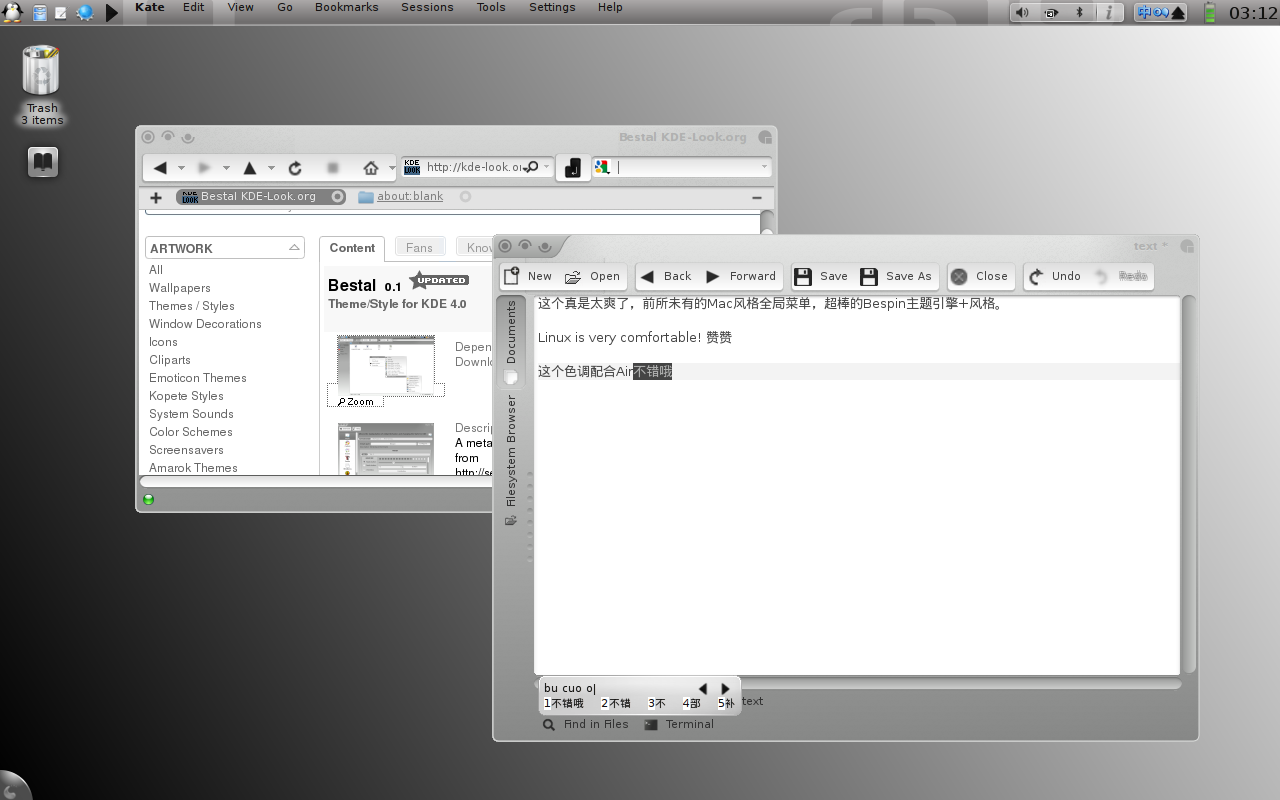Open the View menu
Viewport: 1280px width, 800px height.
(240, 7)
